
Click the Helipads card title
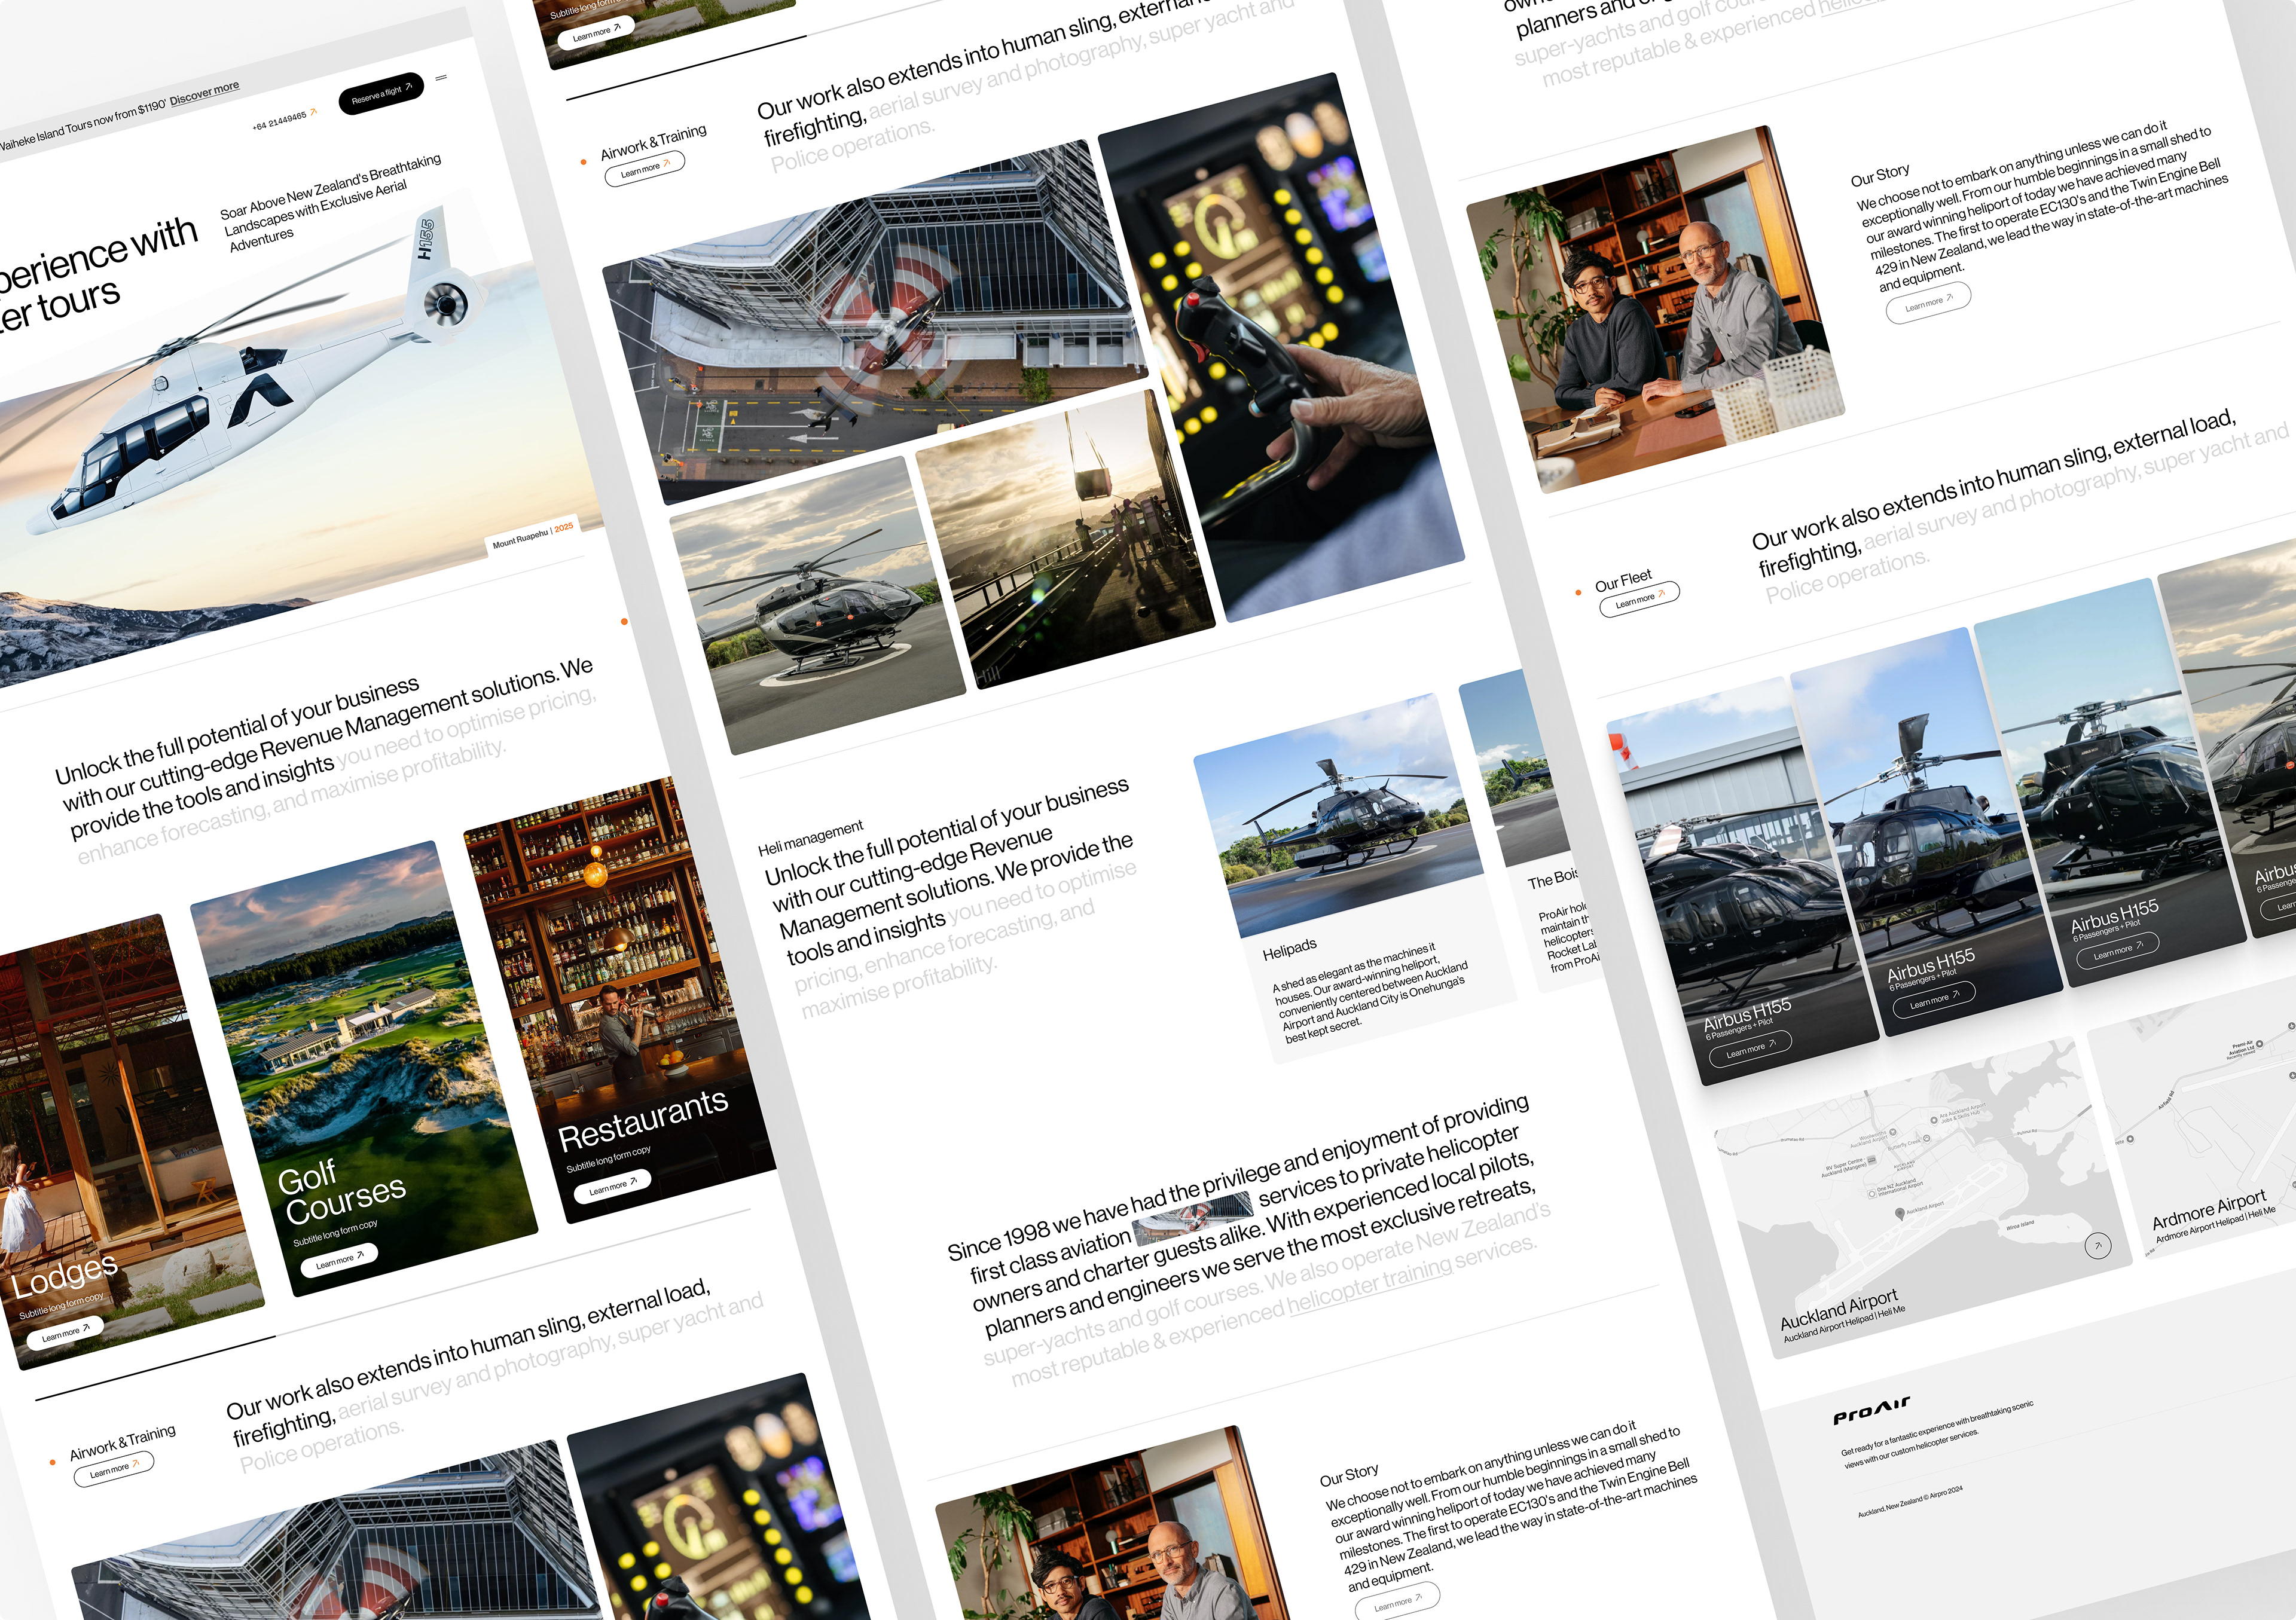click(1289, 949)
